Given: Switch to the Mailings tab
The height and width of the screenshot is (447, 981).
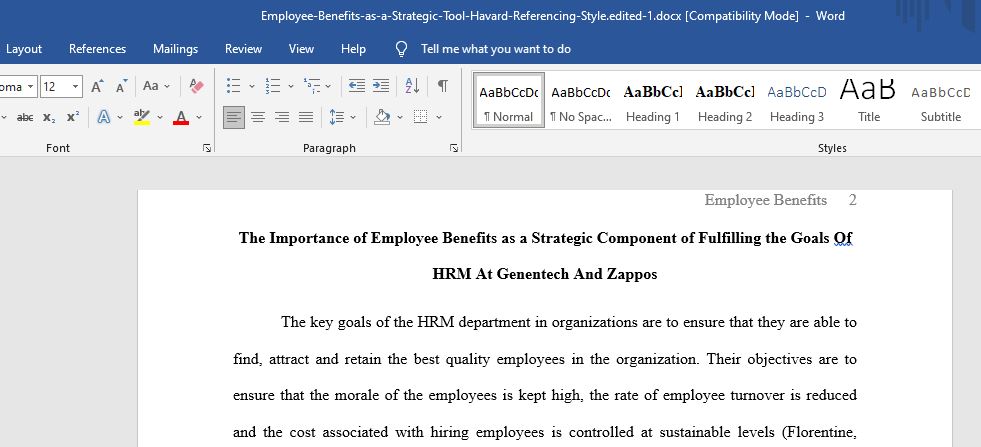Looking at the screenshot, I should tap(175, 49).
